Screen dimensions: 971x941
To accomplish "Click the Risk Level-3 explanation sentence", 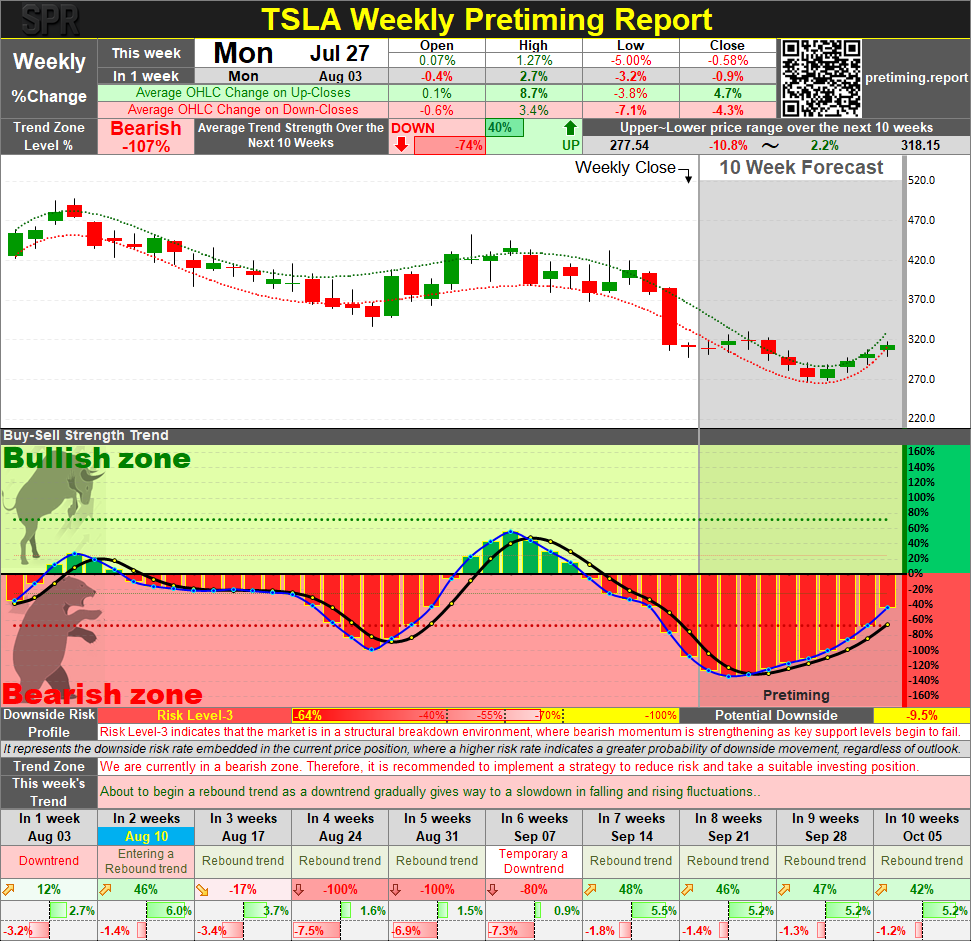I will 530,732.
